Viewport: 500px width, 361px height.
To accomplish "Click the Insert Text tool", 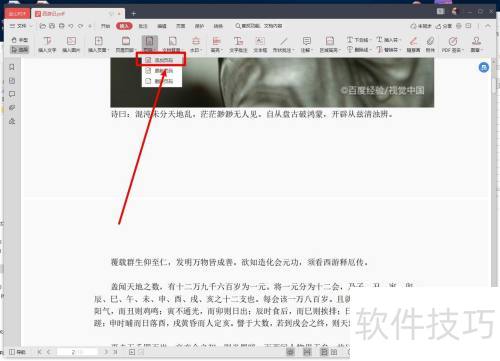I will click(x=47, y=44).
